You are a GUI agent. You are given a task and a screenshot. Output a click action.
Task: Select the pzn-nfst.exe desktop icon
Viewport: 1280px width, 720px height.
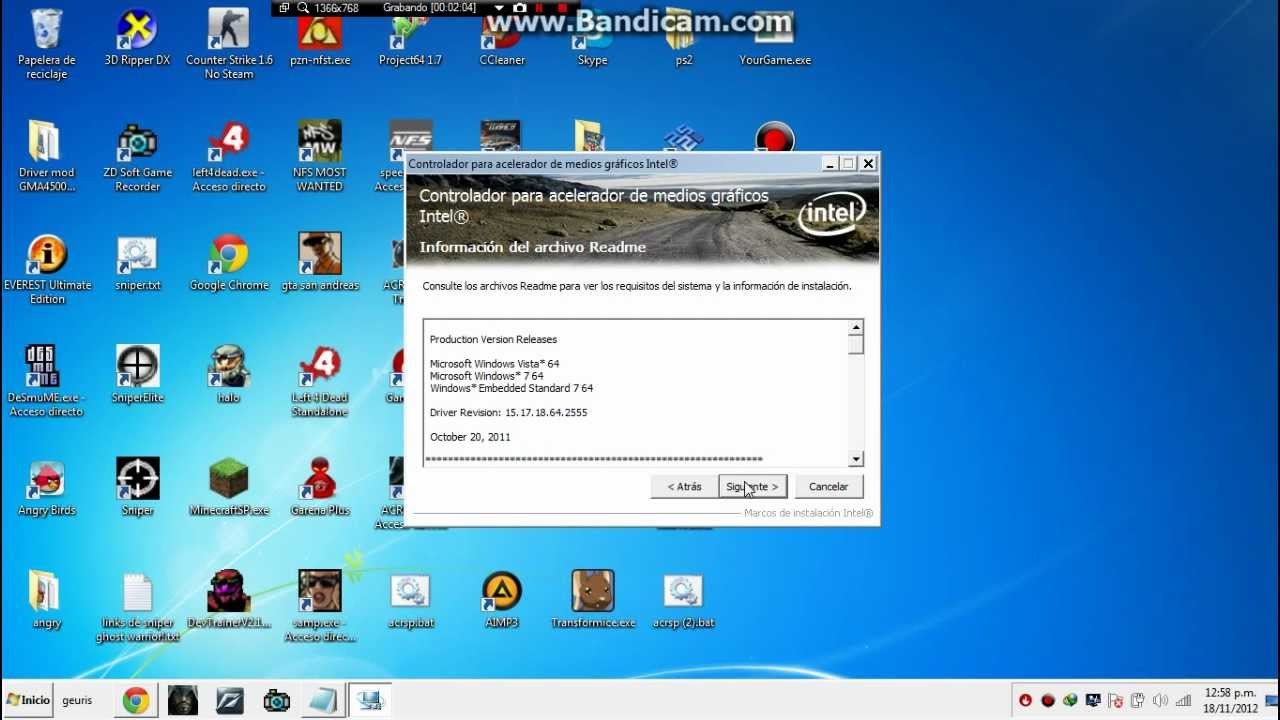pyautogui.click(x=320, y=42)
